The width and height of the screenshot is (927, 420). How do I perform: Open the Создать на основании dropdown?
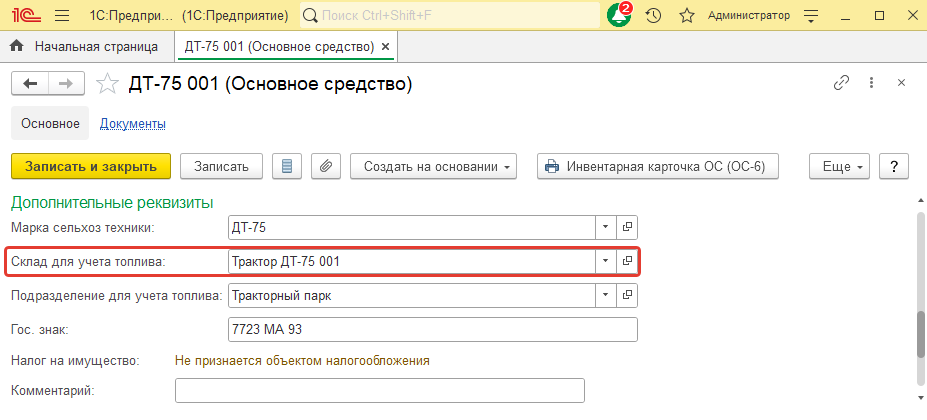pyautogui.click(x=433, y=167)
